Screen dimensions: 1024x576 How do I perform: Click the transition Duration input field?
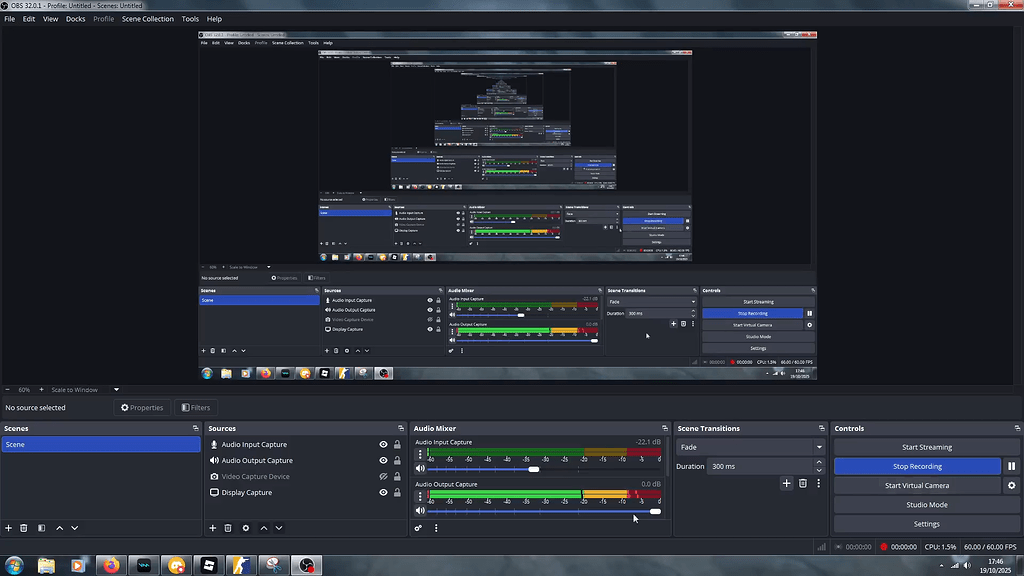point(745,466)
